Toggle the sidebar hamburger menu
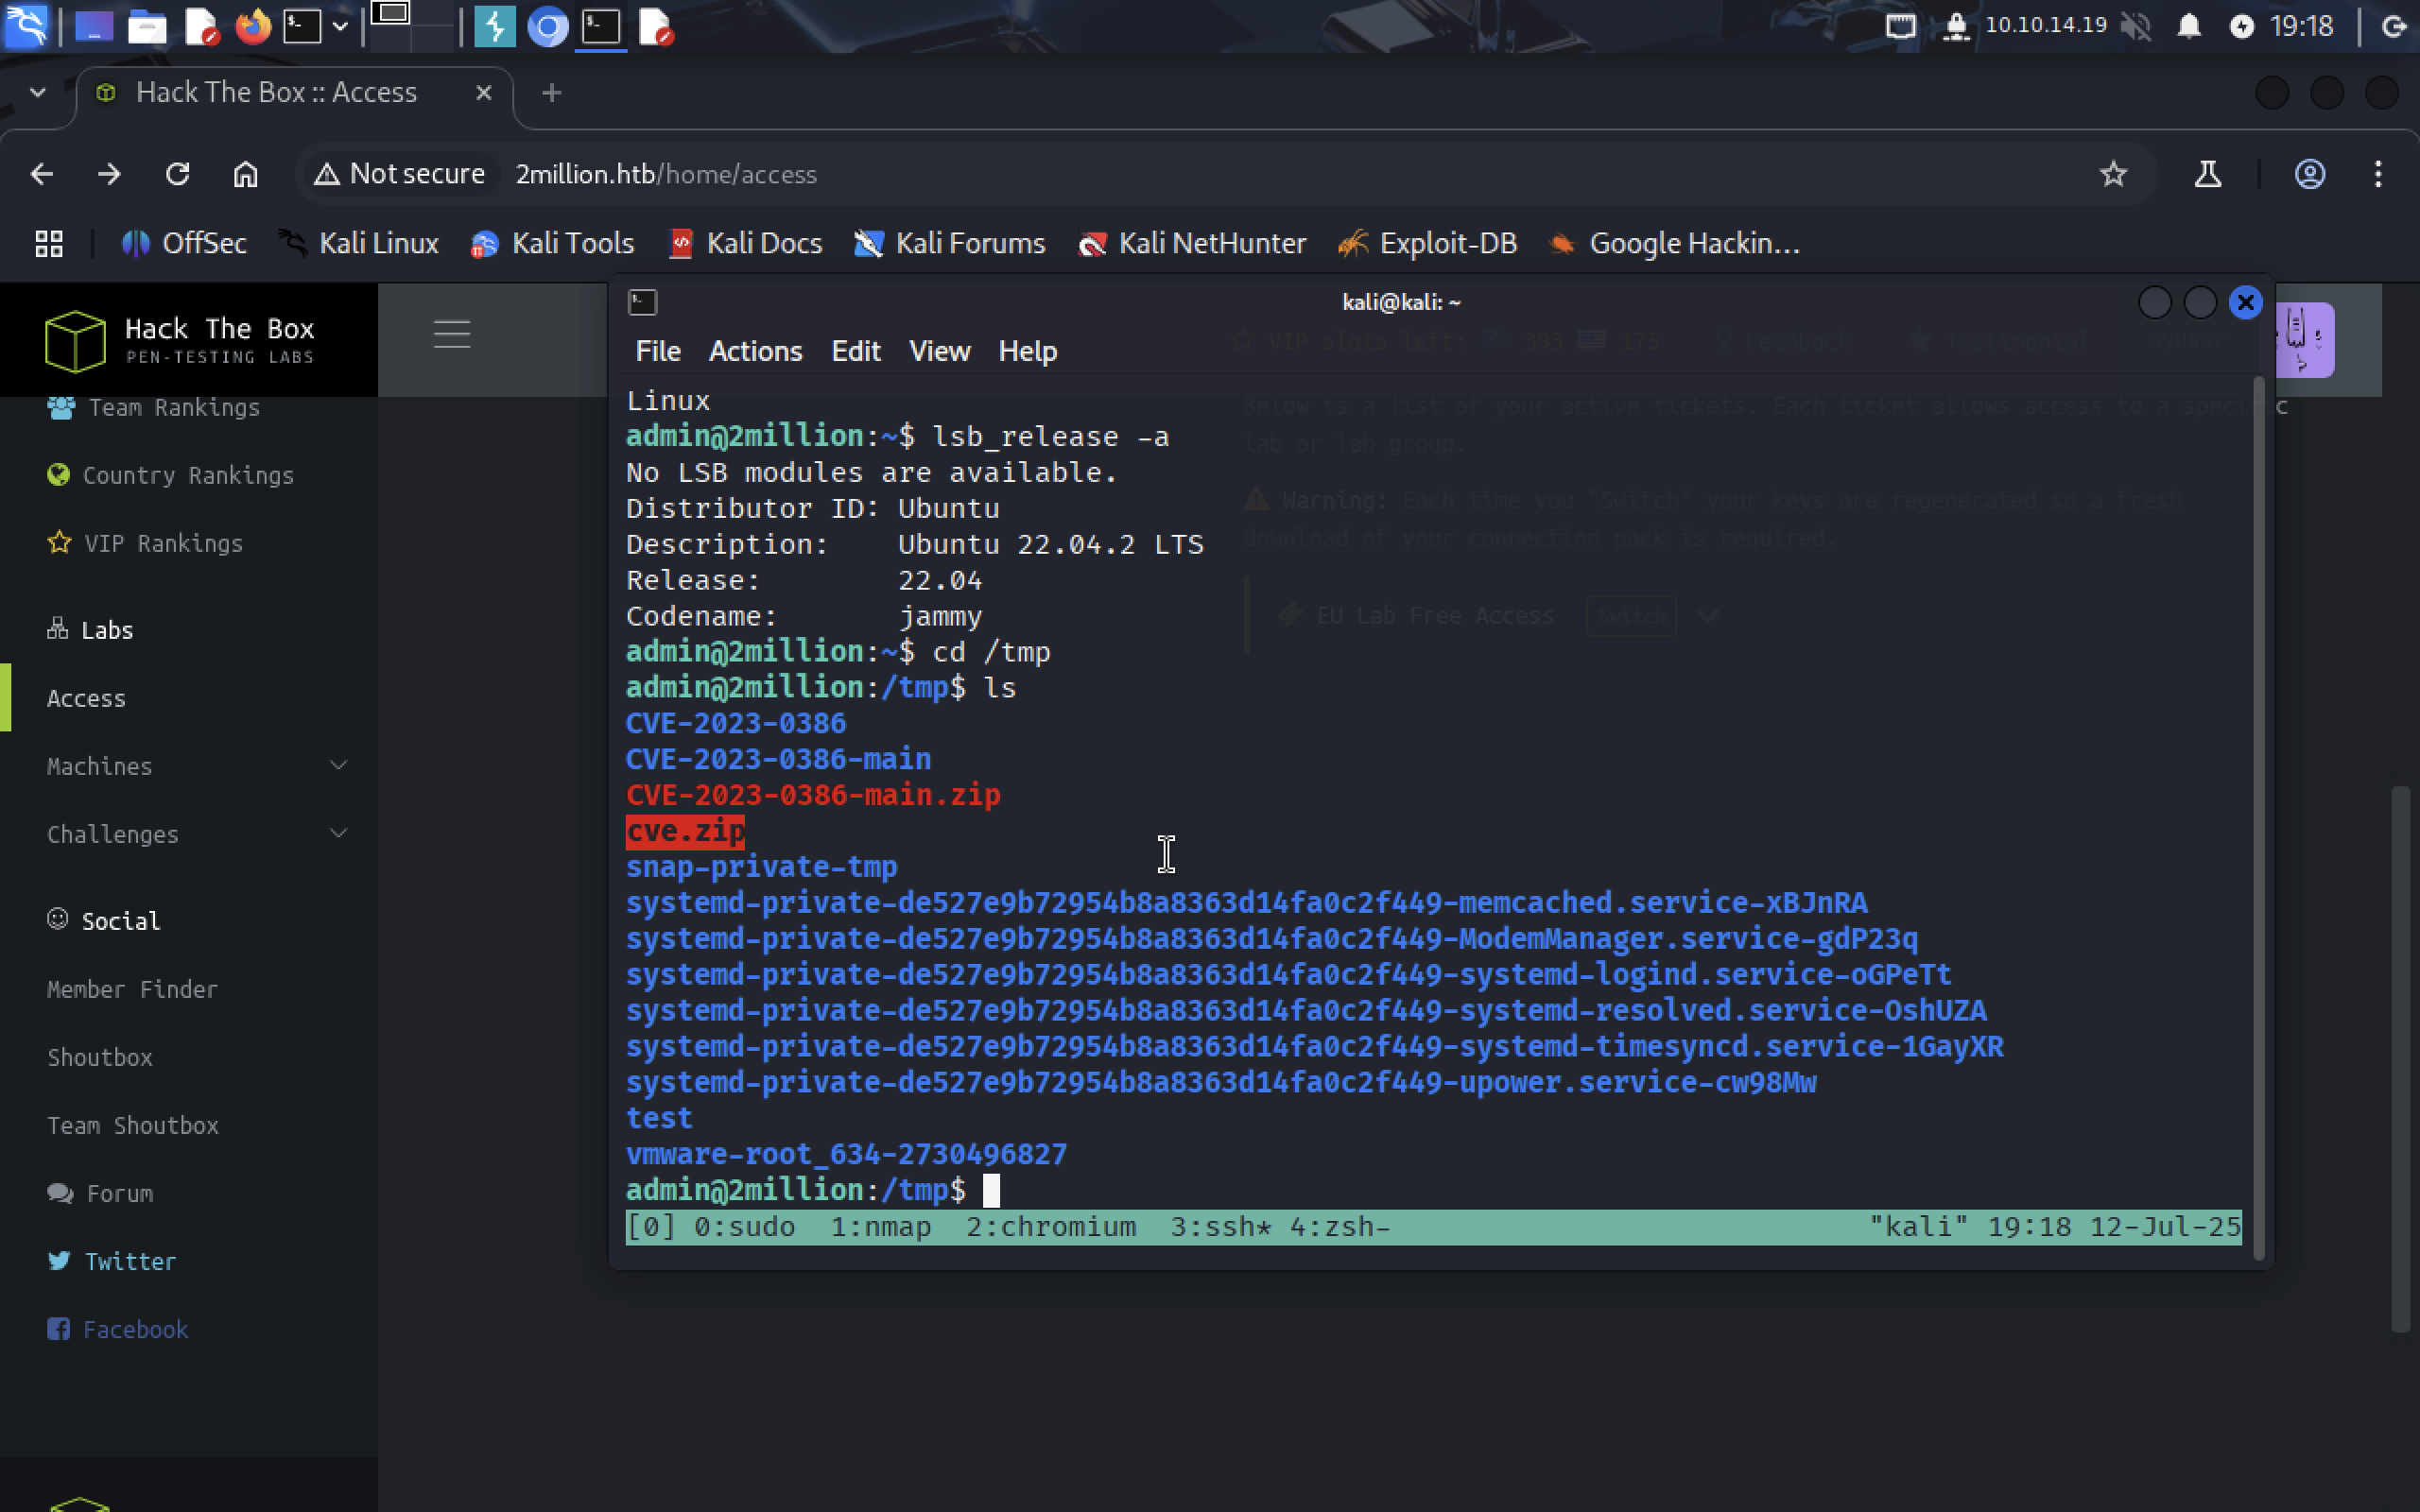The image size is (2420, 1512). tap(452, 334)
